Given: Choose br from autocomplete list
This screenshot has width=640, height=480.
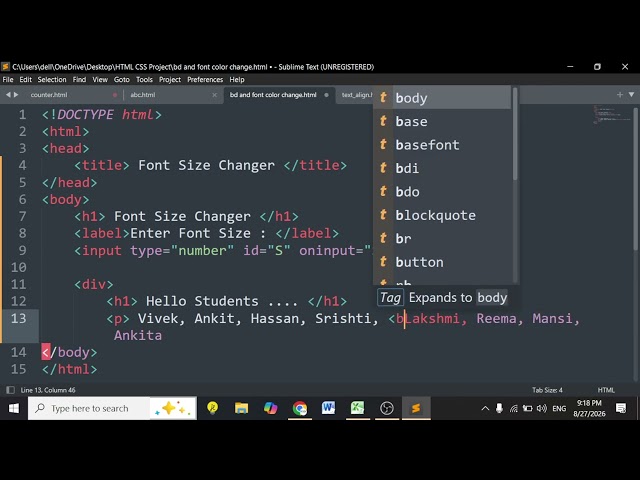Looking at the screenshot, I should 442,238.
